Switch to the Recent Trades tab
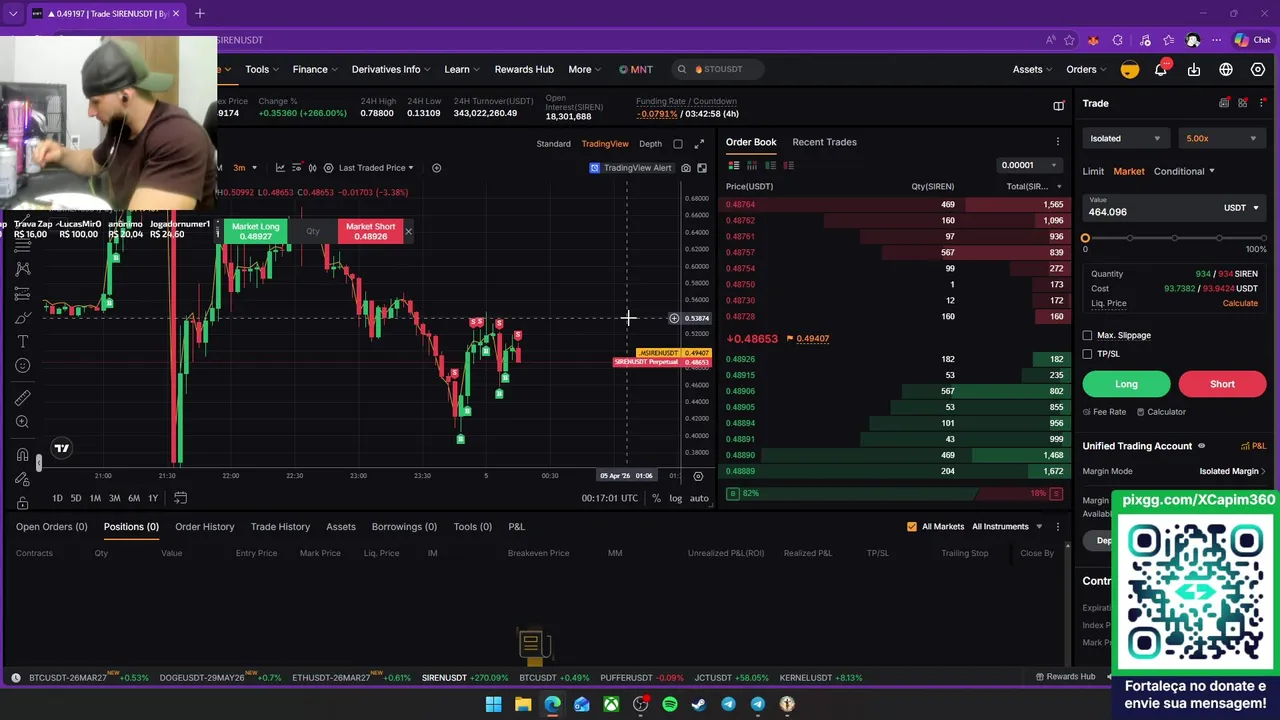This screenshot has height=720, width=1280. [824, 142]
